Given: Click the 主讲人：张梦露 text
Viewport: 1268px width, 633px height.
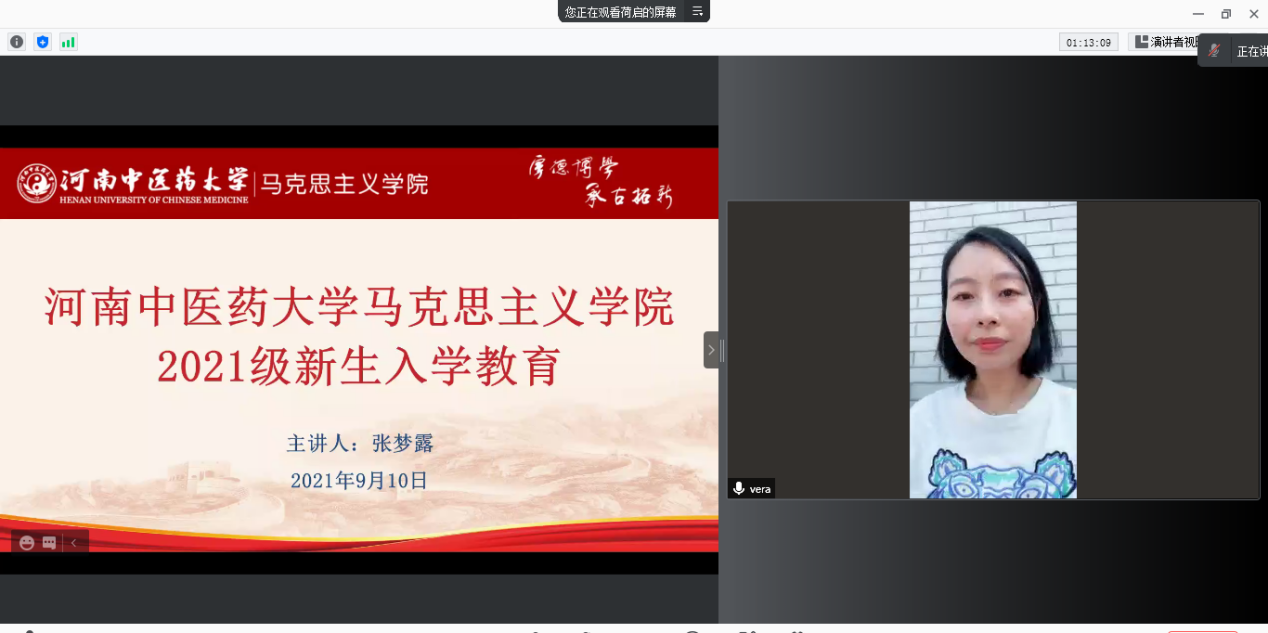Looking at the screenshot, I should [x=360, y=443].
